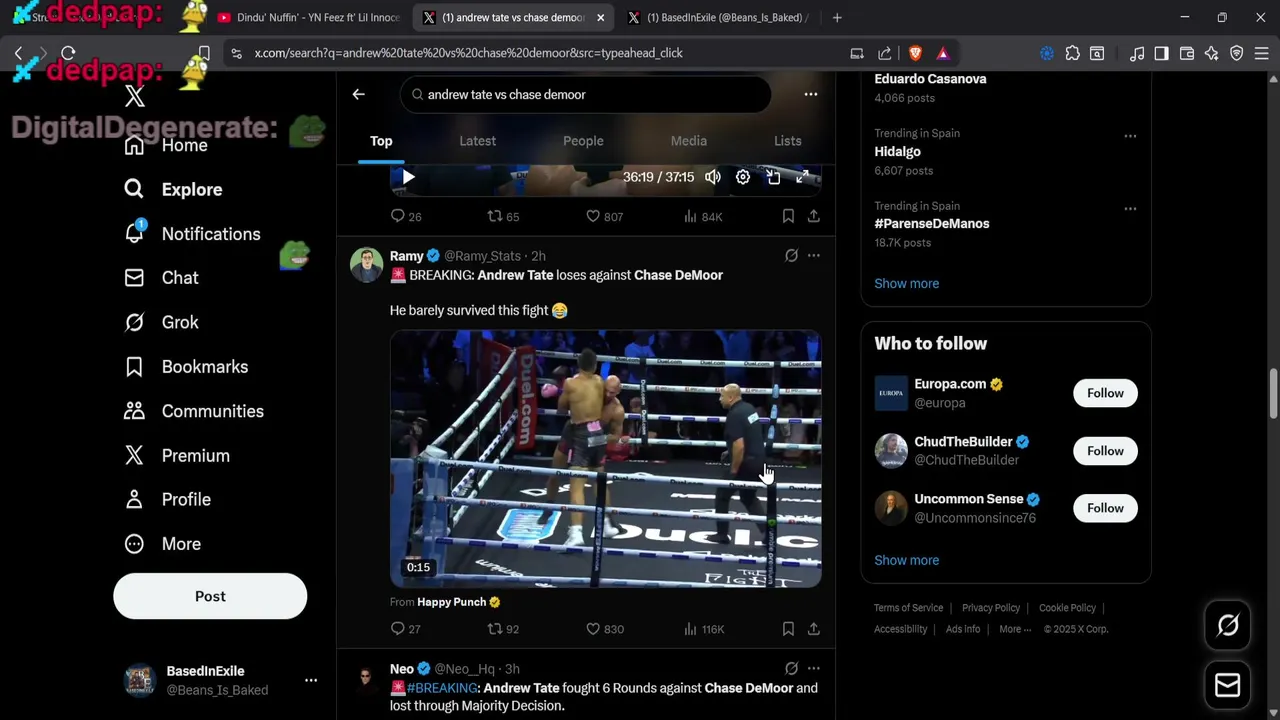Open Grok from the sidebar
This screenshot has width=1280, height=720.
pyautogui.click(x=161, y=322)
